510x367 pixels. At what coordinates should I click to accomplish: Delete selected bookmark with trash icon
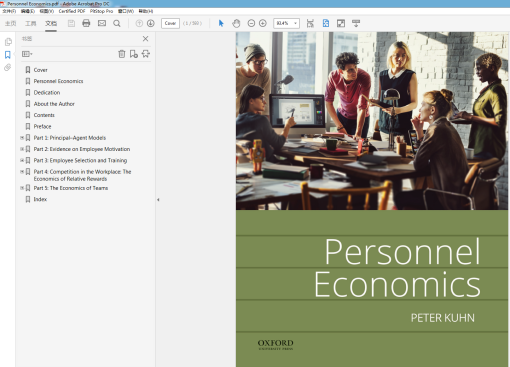122,54
